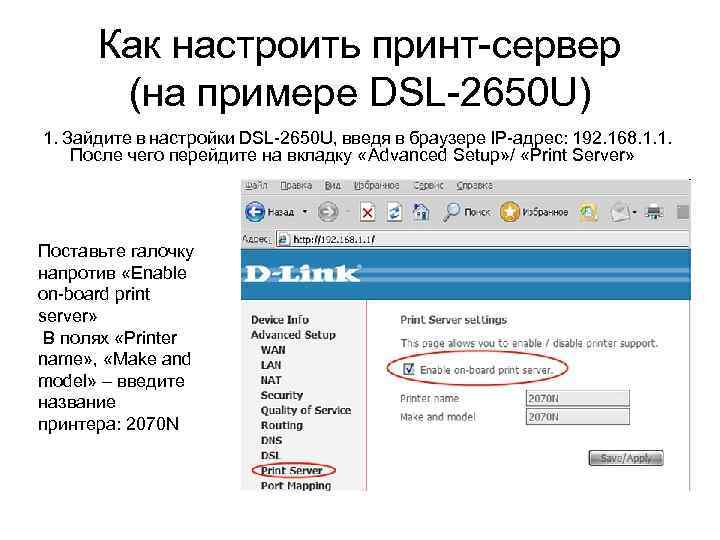Select Security in the sidebar
Viewport: 720px width, 540px height.
tap(282, 395)
